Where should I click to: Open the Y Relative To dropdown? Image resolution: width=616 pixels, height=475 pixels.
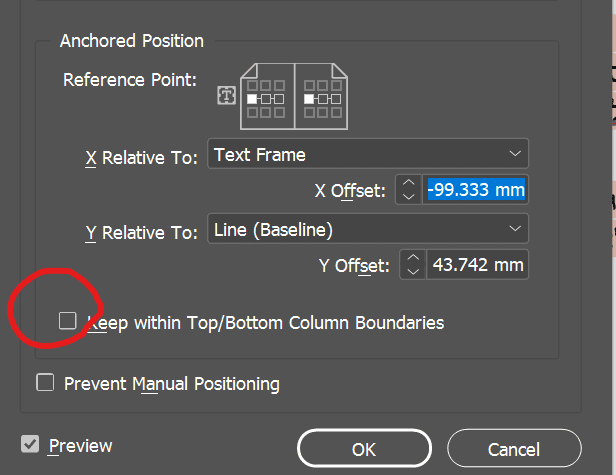(x=367, y=229)
